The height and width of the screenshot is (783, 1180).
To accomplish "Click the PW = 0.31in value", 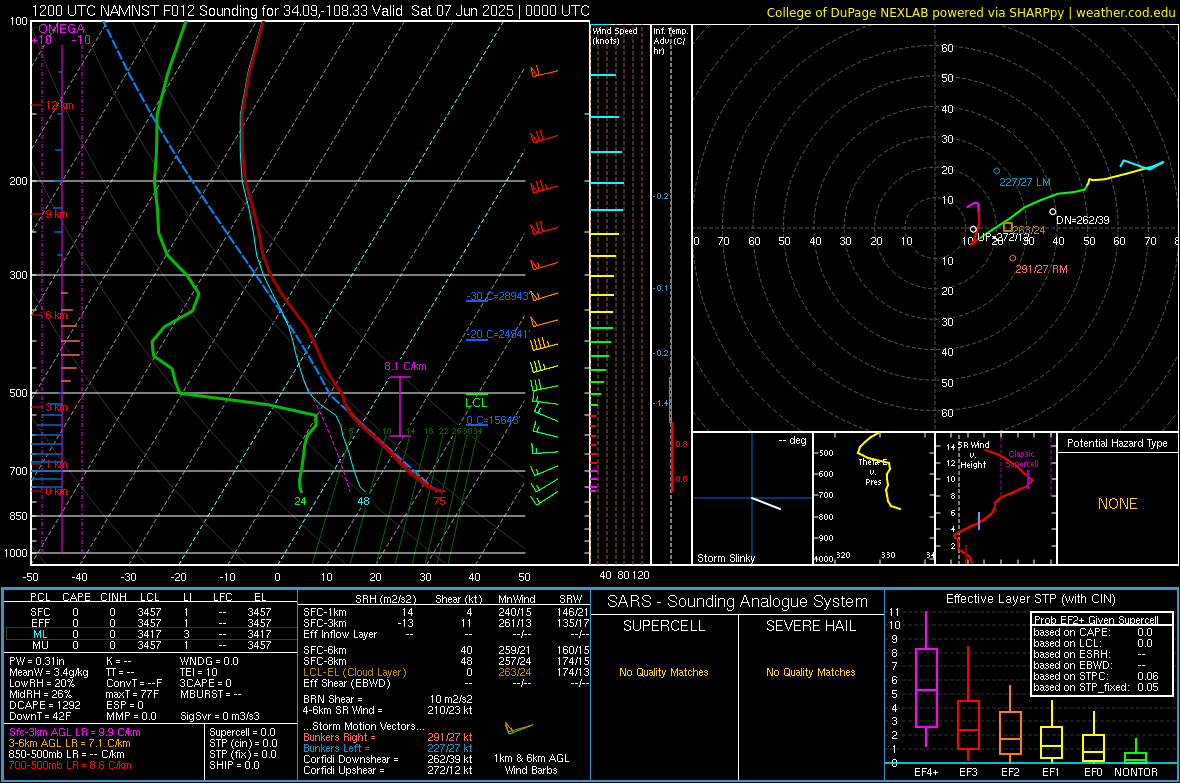I will point(37,661).
